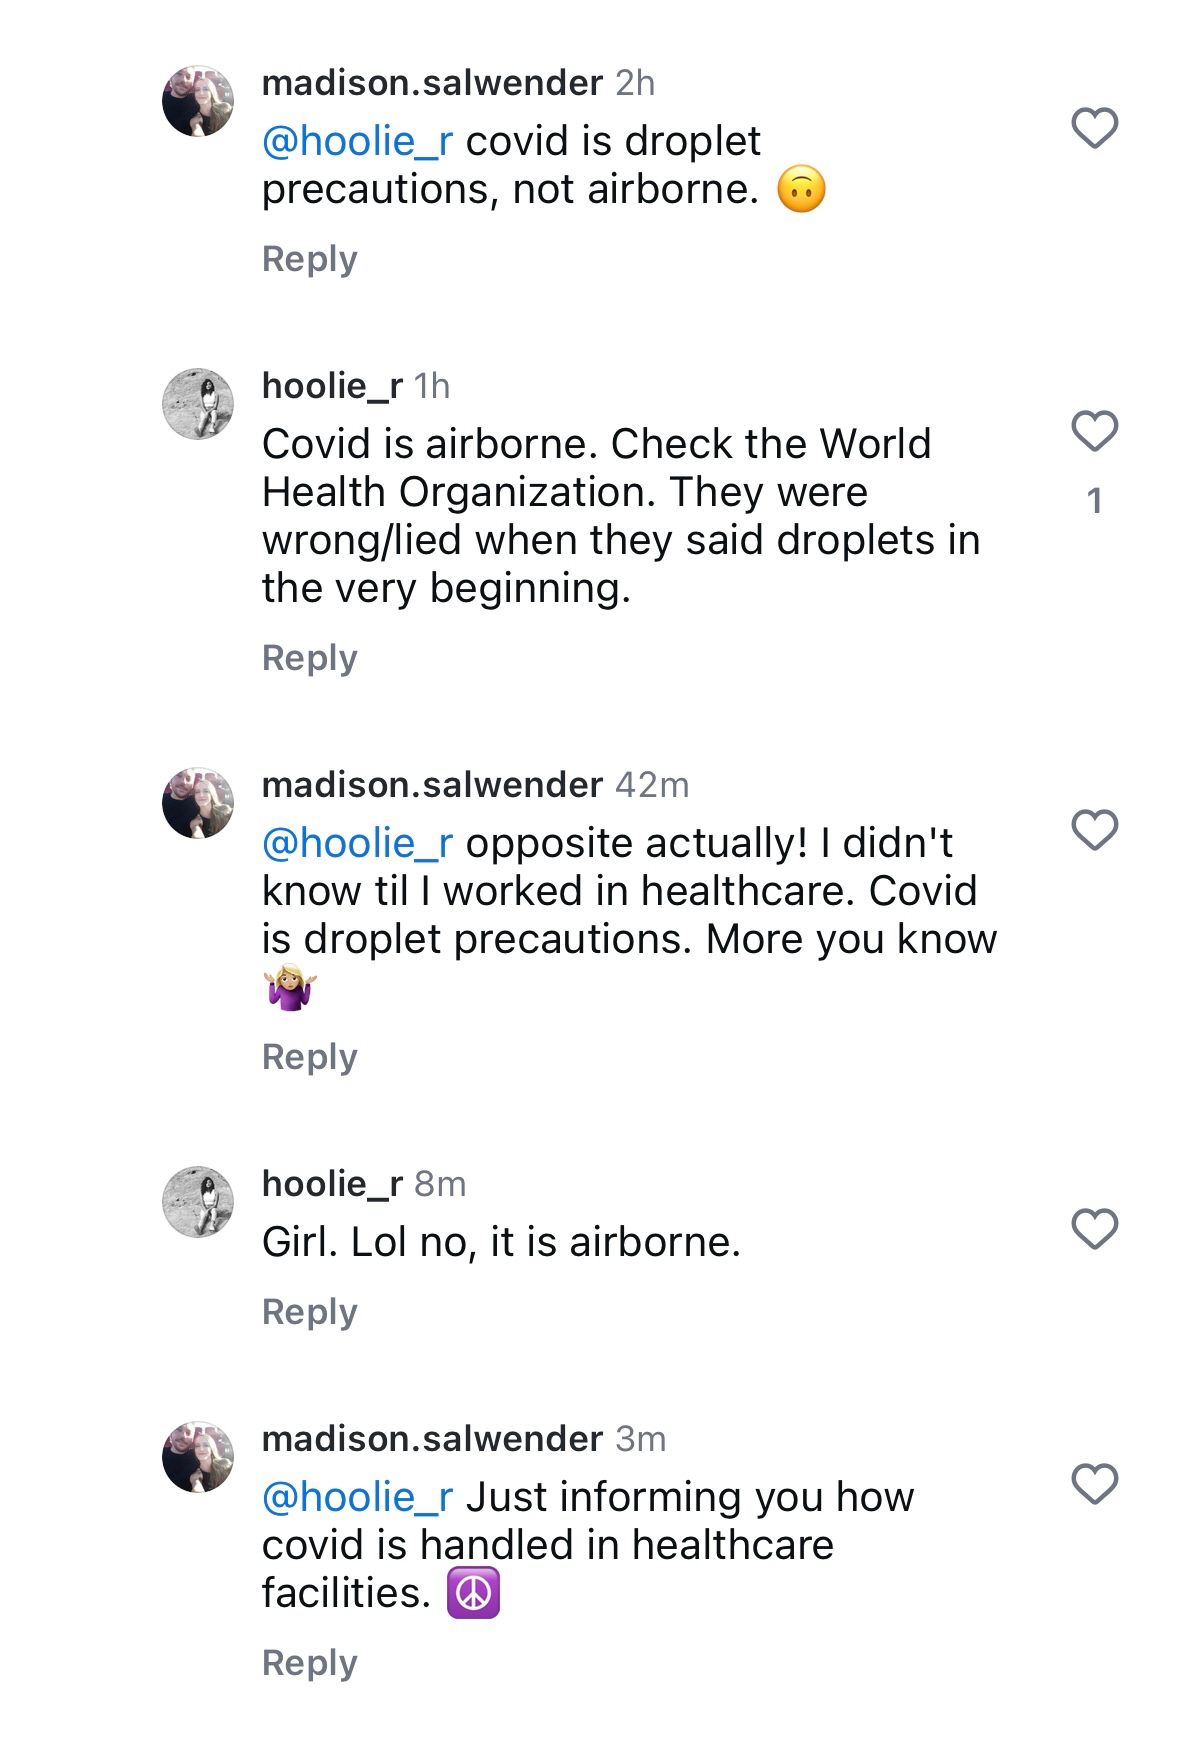Like madison.salwender's 42m healthcare comment

(1094, 831)
